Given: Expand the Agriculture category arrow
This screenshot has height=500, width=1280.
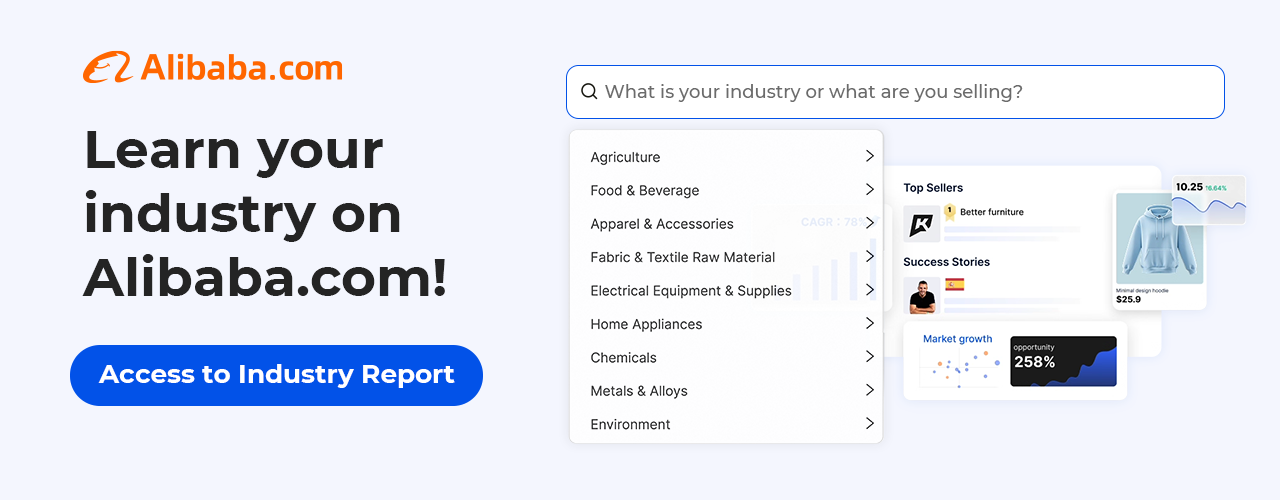Looking at the screenshot, I should [869, 157].
